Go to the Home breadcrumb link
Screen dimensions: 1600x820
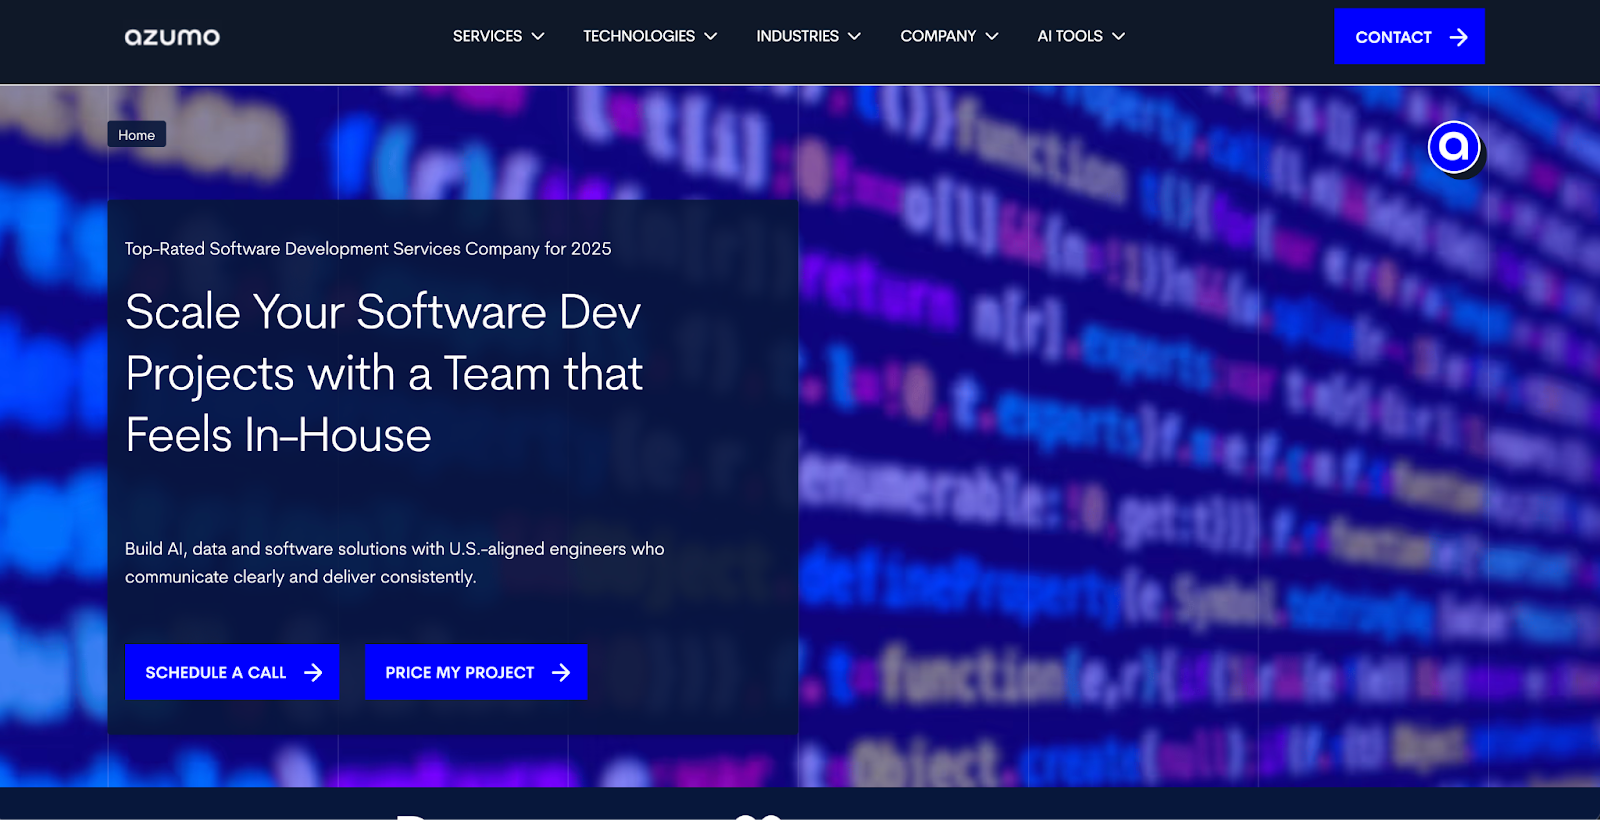[x=137, y=135]
